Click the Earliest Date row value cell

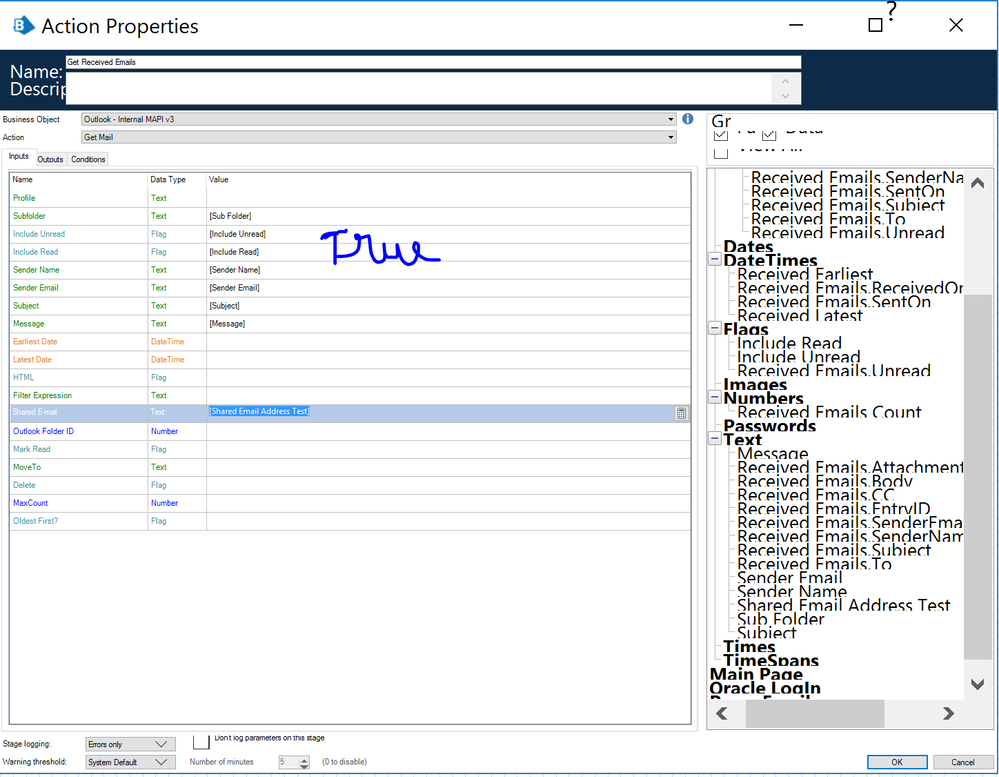[448, 341]
